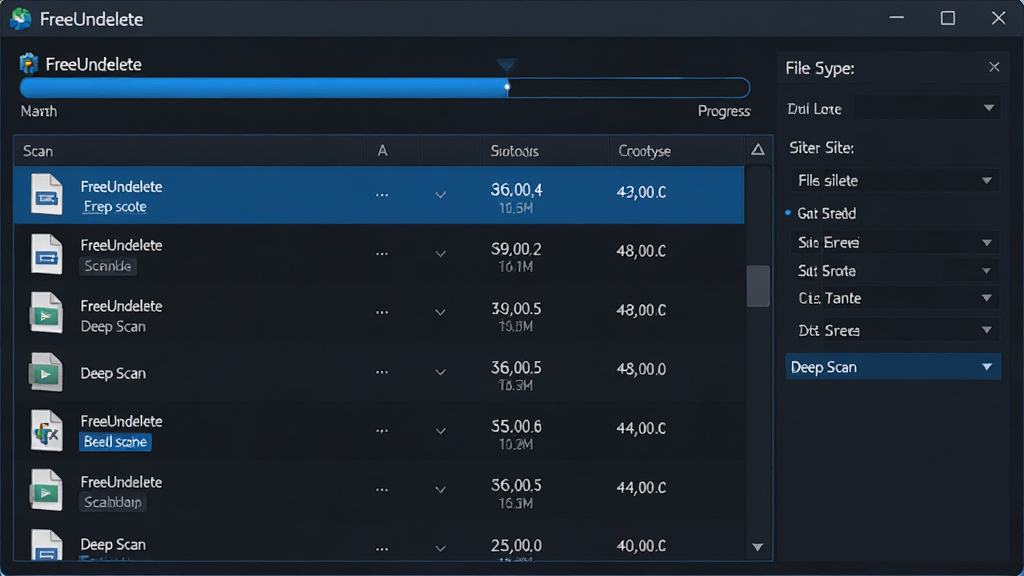Viewport: 1024px width, 576px height.
Task: Click file icon of Beell scane row
Action: click(x=46, y=431)
